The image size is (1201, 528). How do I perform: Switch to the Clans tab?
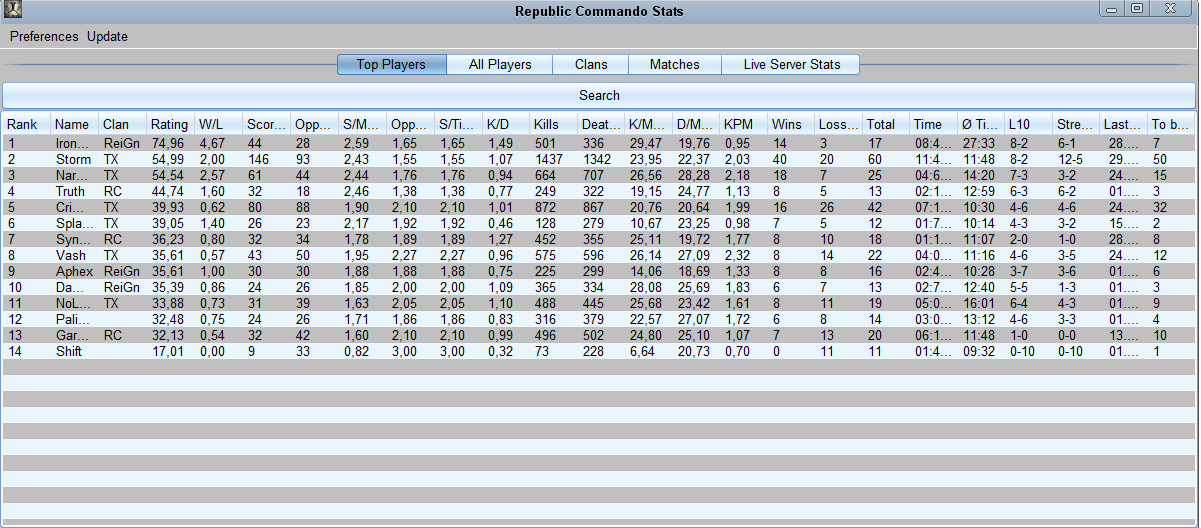click(x=591, y=64)
